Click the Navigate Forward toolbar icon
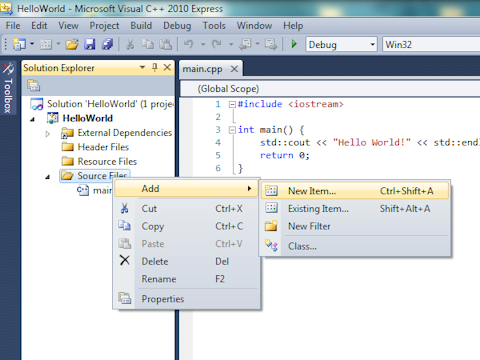The height and width of the screenshot is (360, 480). (271, 44)
